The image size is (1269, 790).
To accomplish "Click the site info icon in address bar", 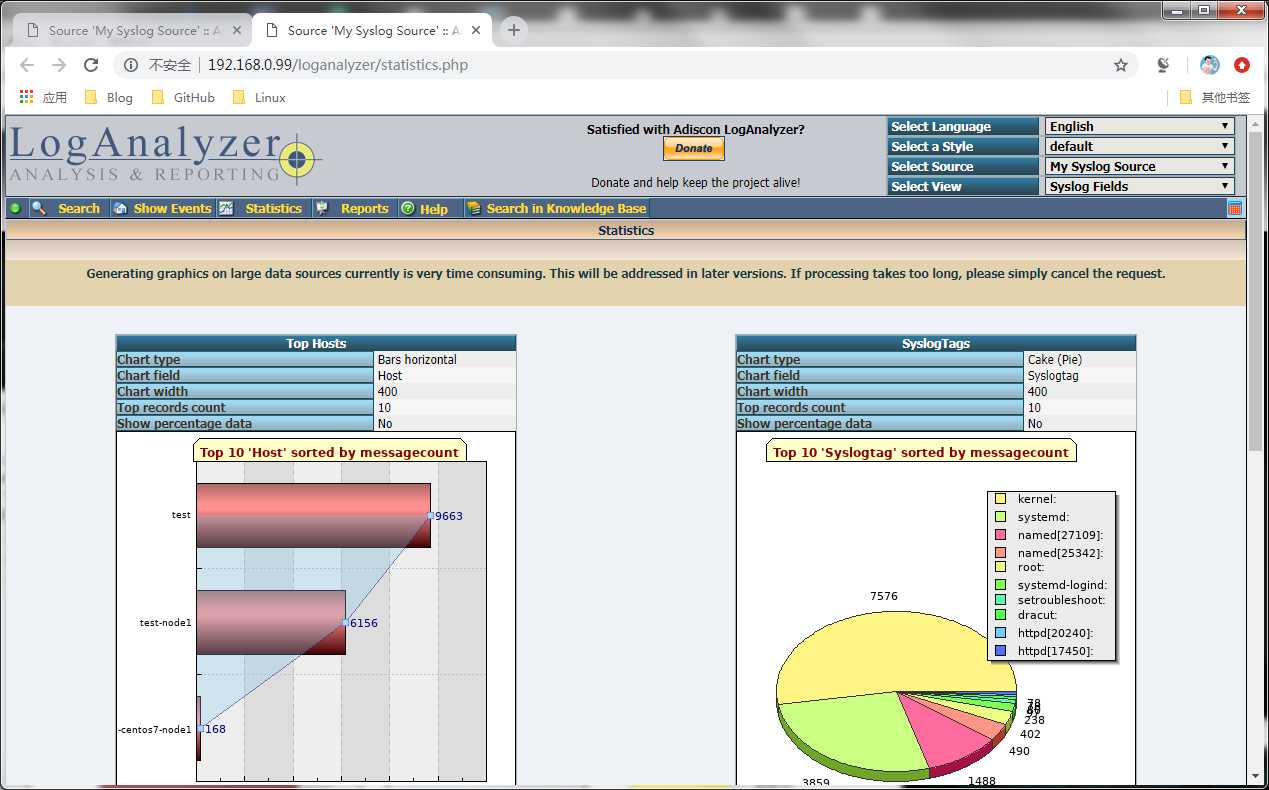I will click(131, 65).
